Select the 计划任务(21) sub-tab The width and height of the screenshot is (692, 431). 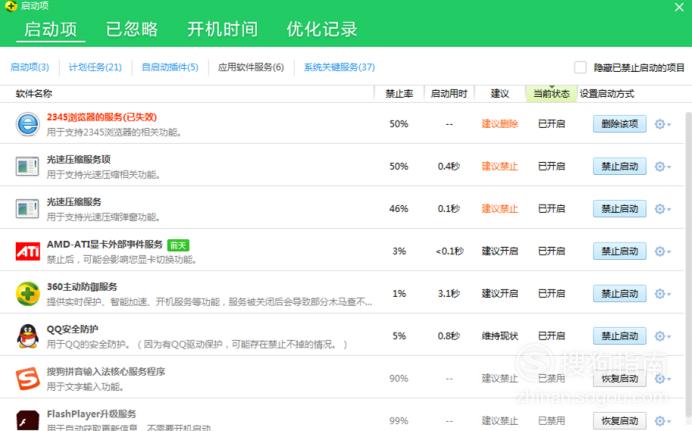[x=95, y=67]
